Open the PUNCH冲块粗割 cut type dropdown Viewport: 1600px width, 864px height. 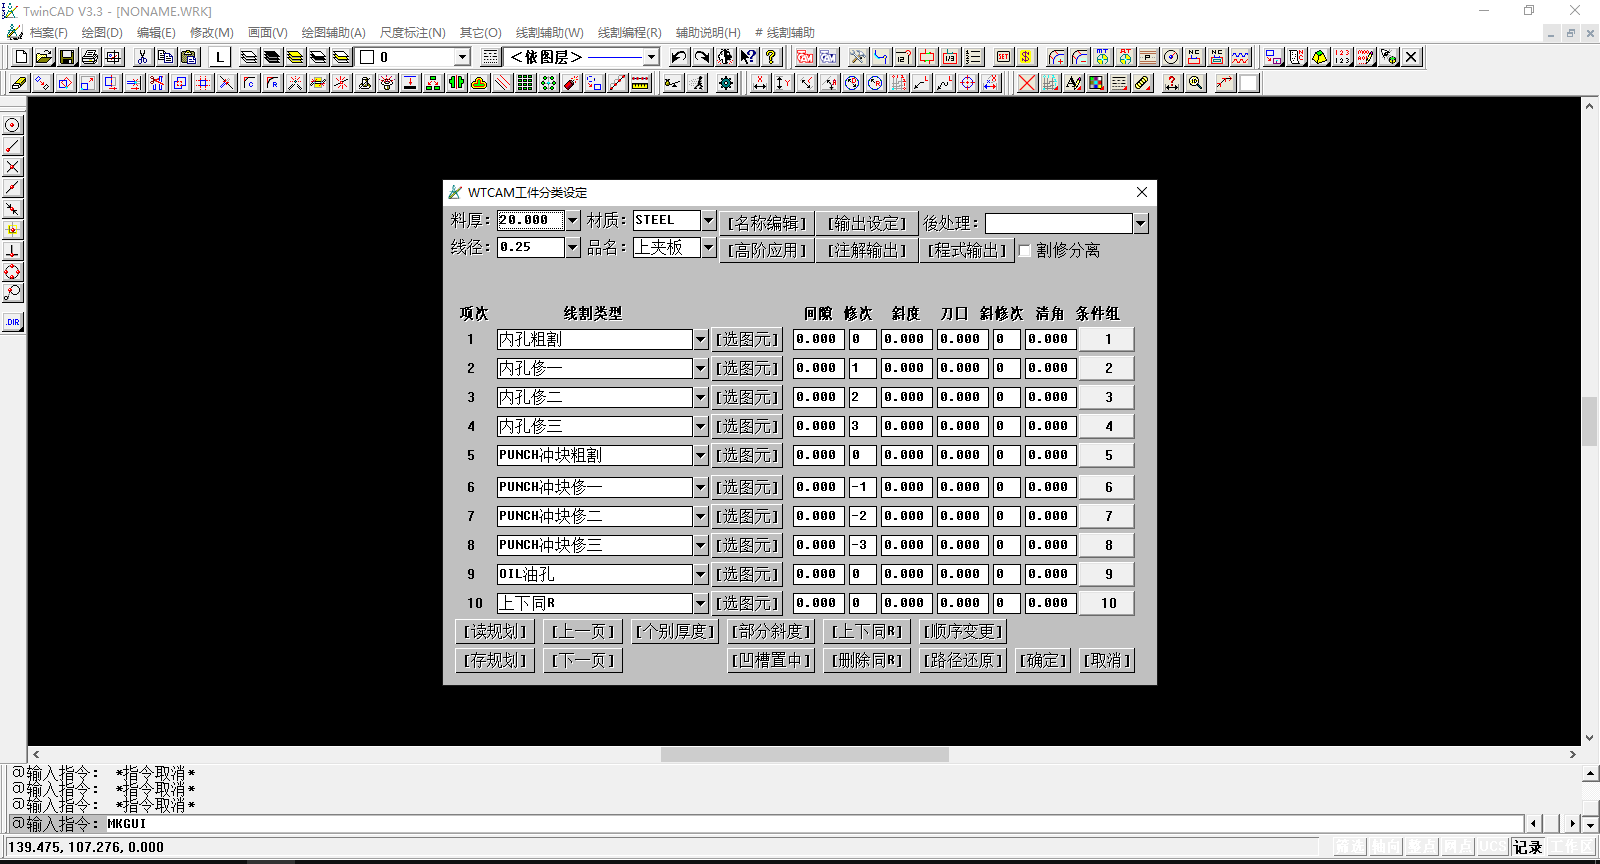pos(701,456)
